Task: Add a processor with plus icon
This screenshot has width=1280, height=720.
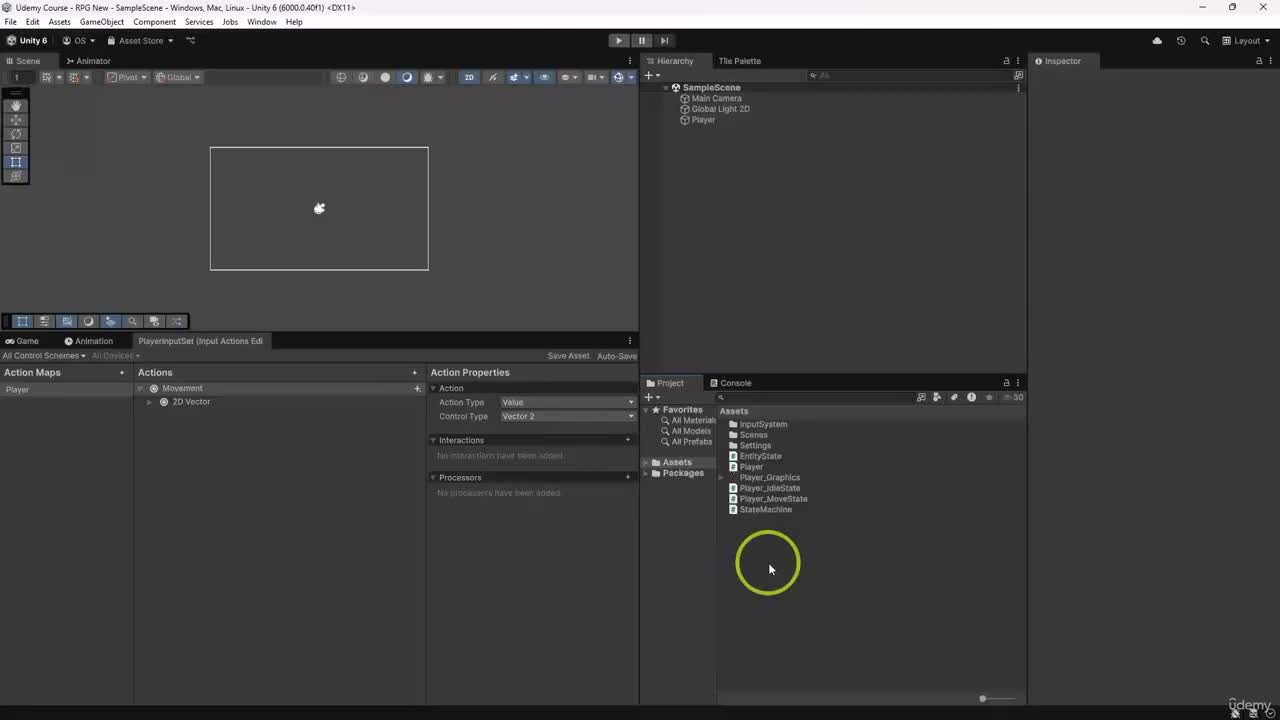Action: tap(628, 477)
